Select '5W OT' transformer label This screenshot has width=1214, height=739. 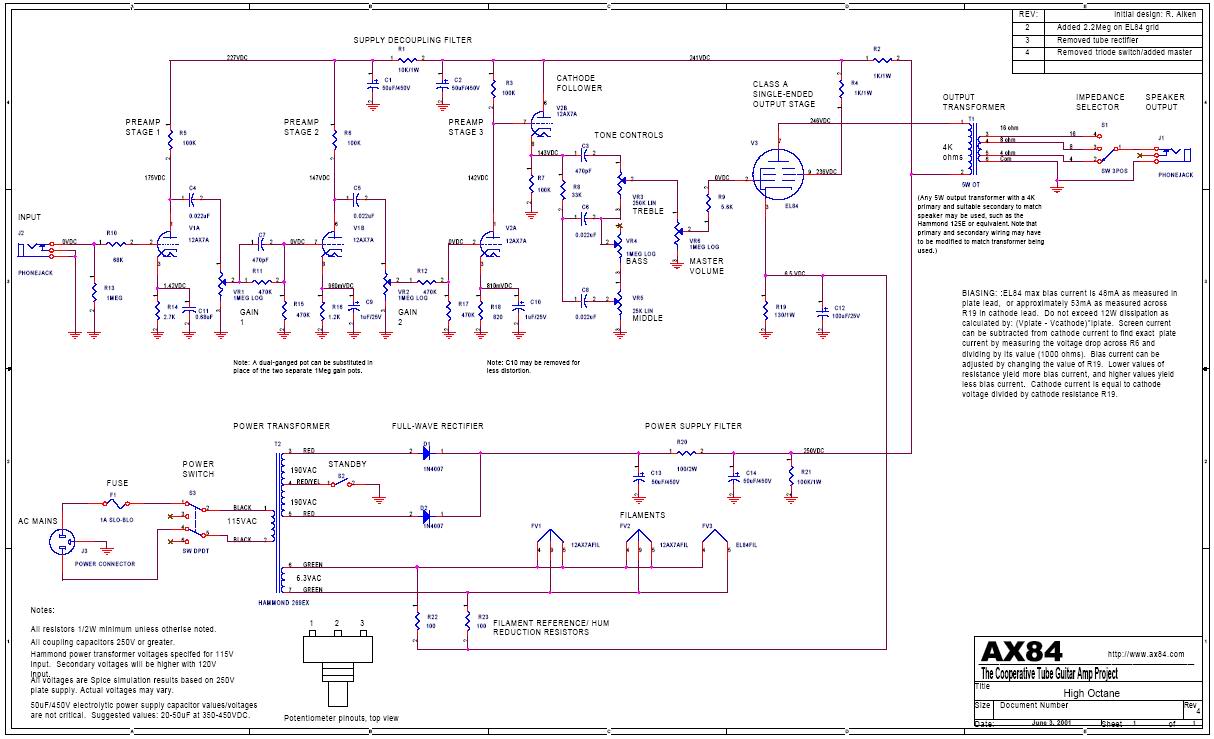click(x=969, y=186)
